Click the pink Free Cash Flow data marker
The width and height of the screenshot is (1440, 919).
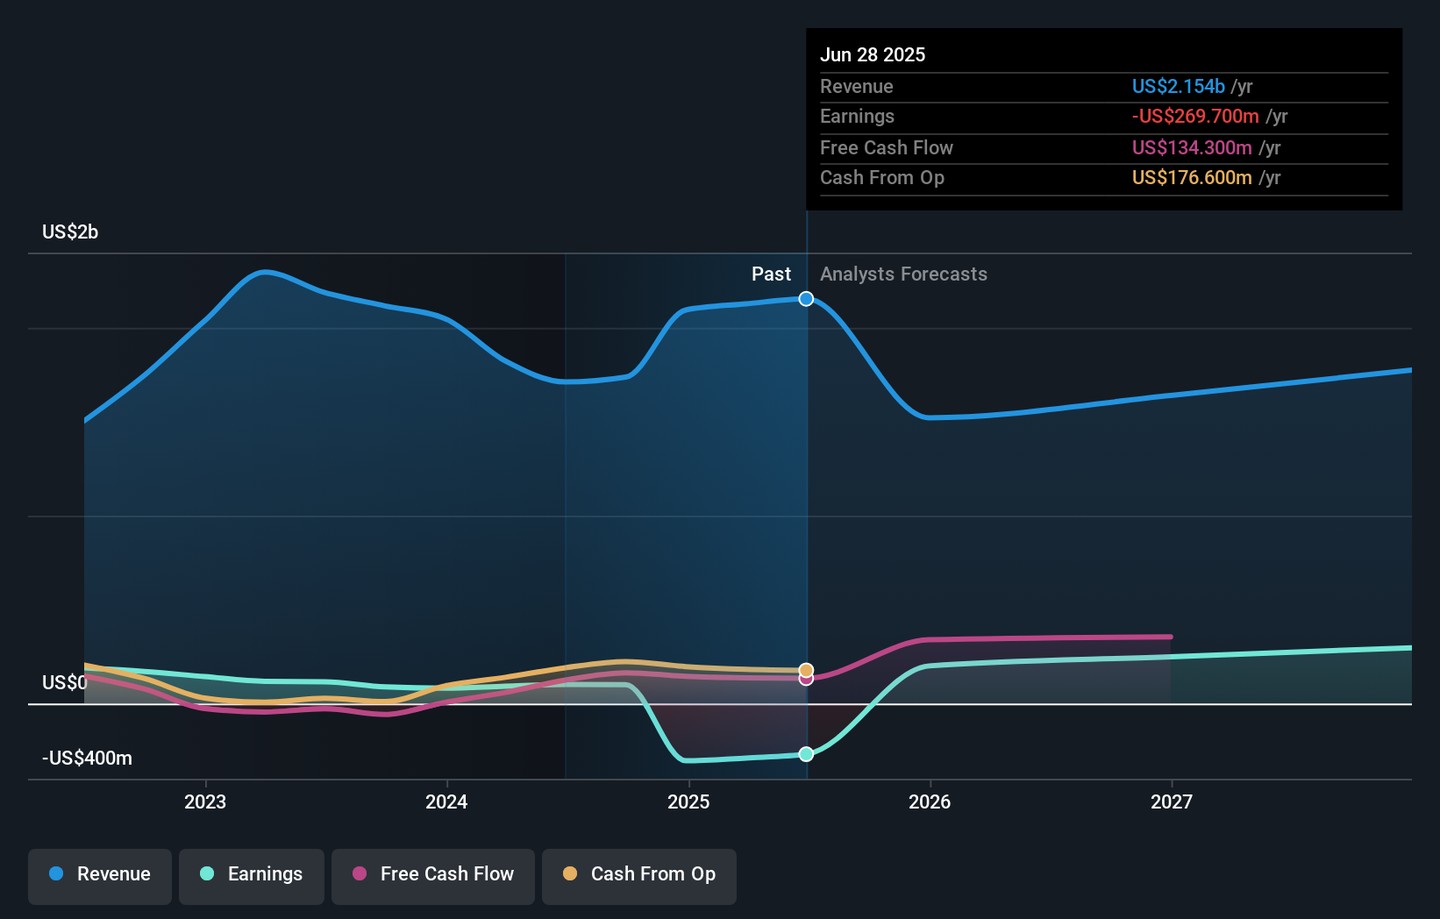(806, 680)
